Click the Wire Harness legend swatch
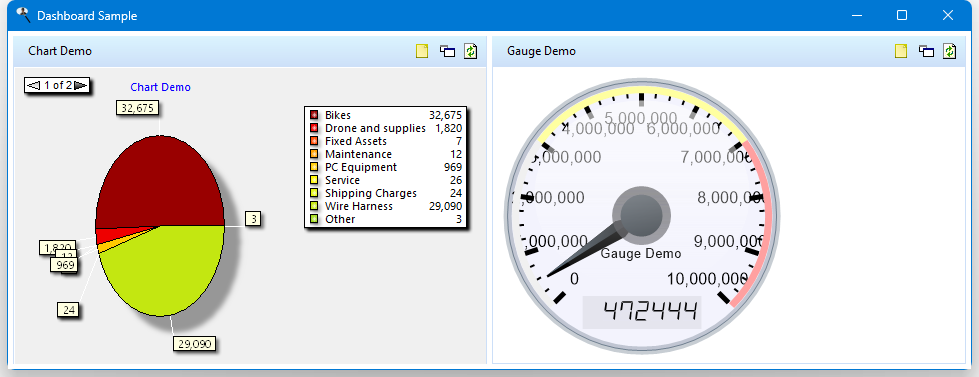The width and height of the screenshot is (979, 377). (313, 206)
